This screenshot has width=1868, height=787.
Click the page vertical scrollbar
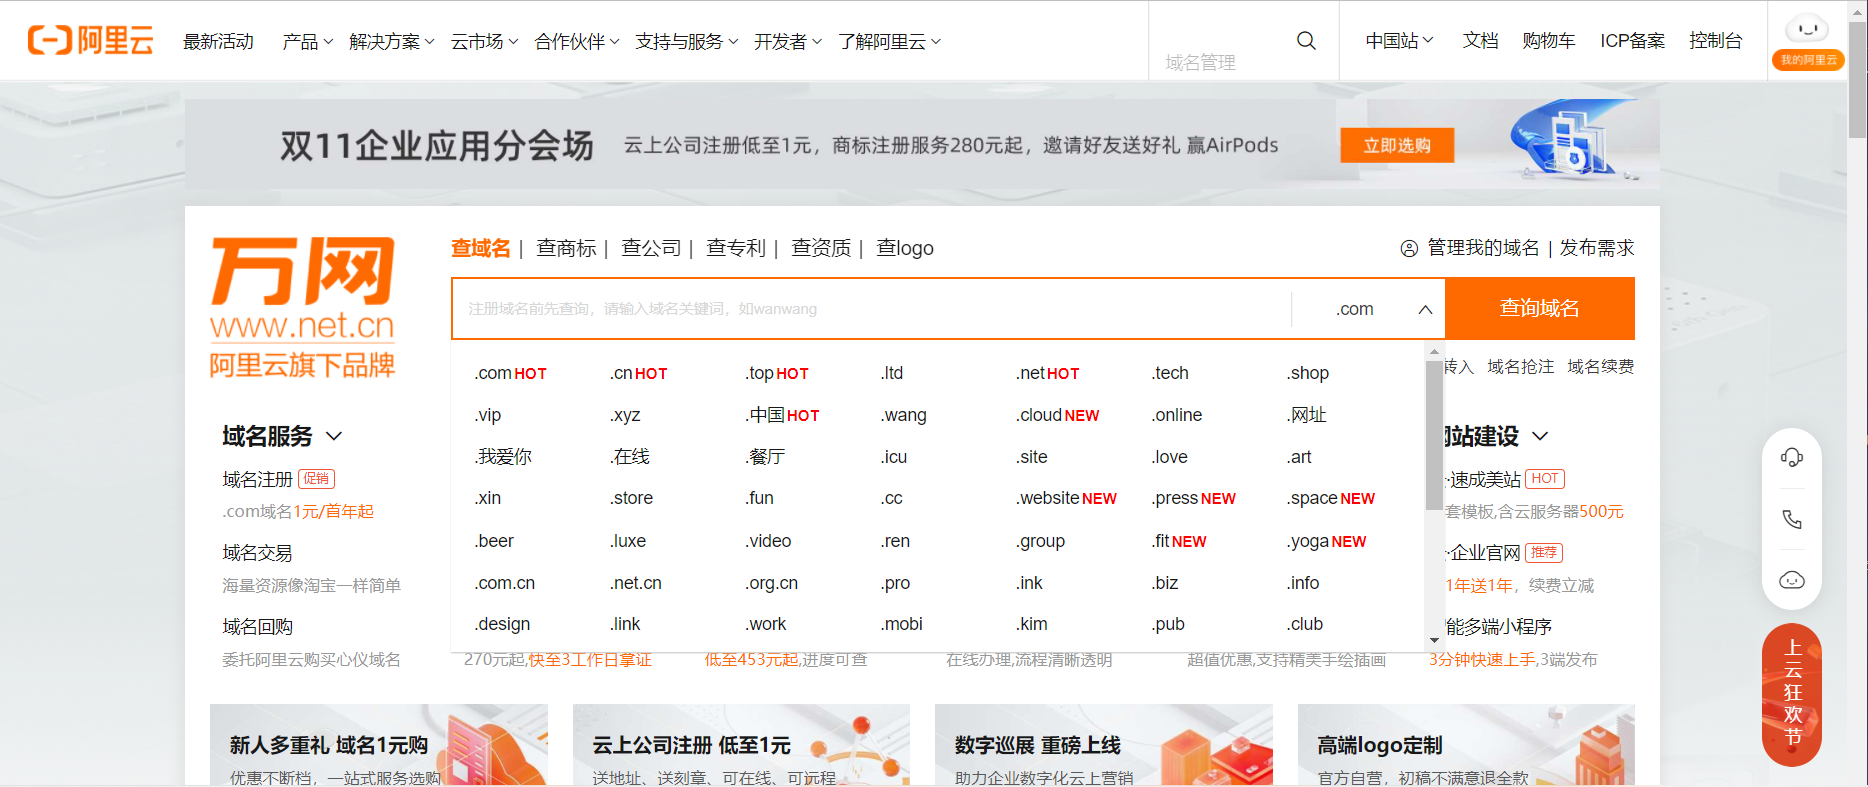coord(1858,80)
